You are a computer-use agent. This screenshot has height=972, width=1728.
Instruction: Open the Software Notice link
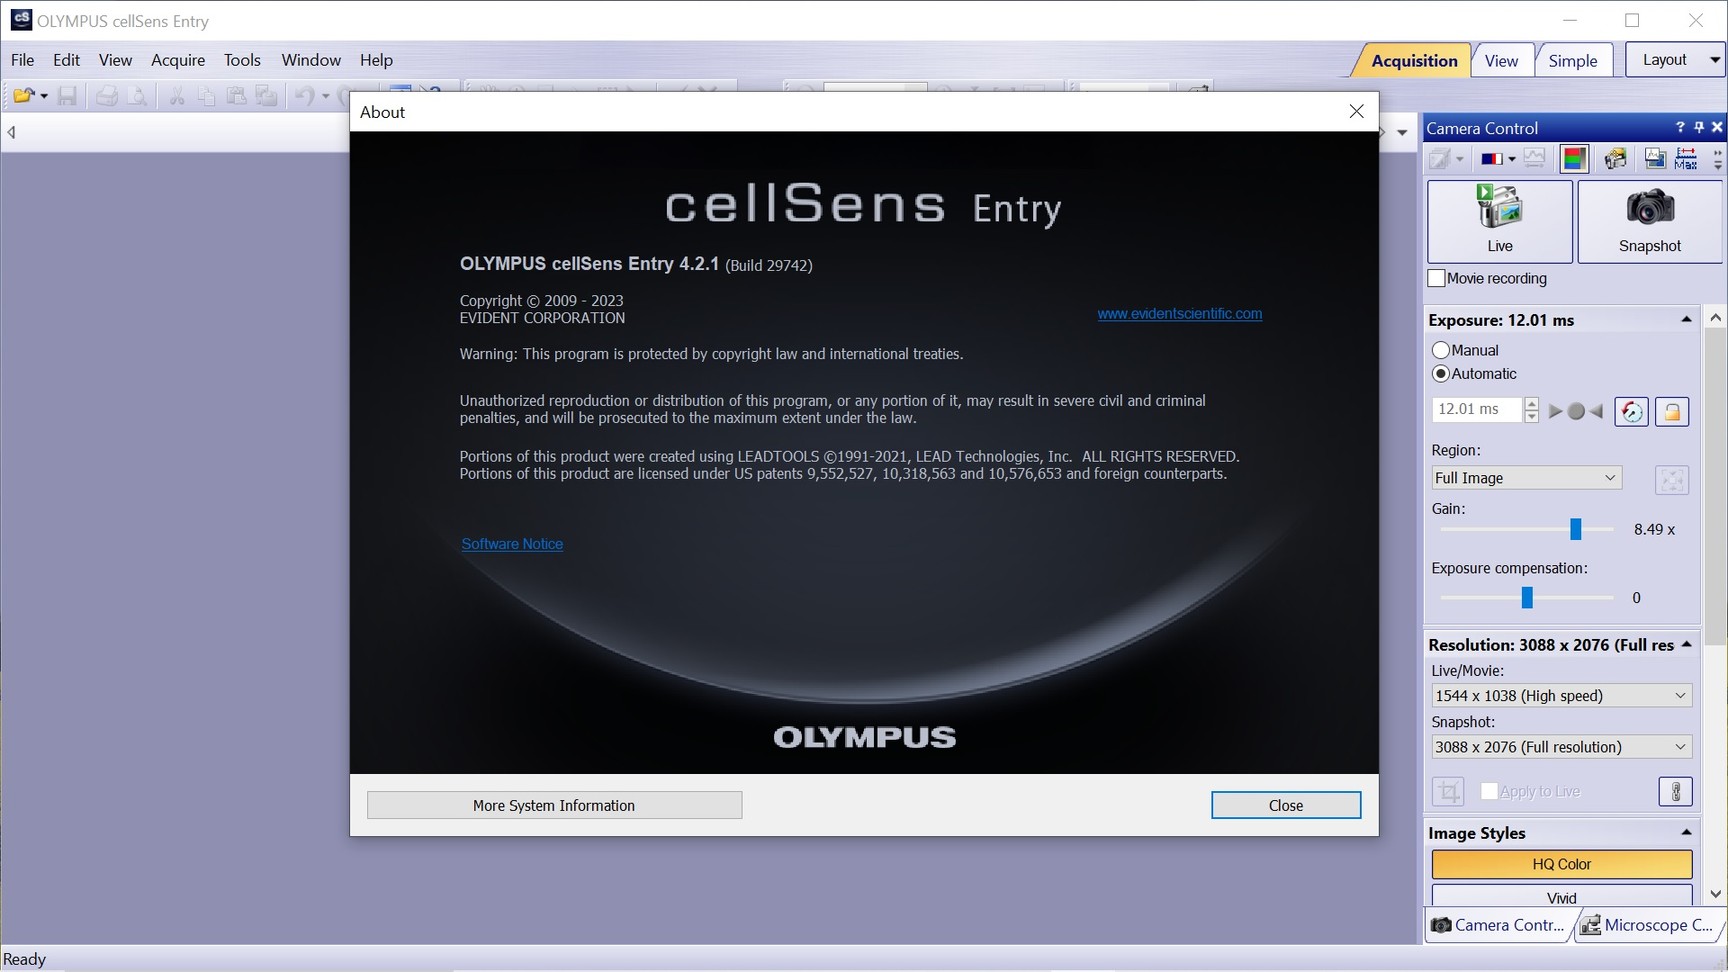click(512, 544)
